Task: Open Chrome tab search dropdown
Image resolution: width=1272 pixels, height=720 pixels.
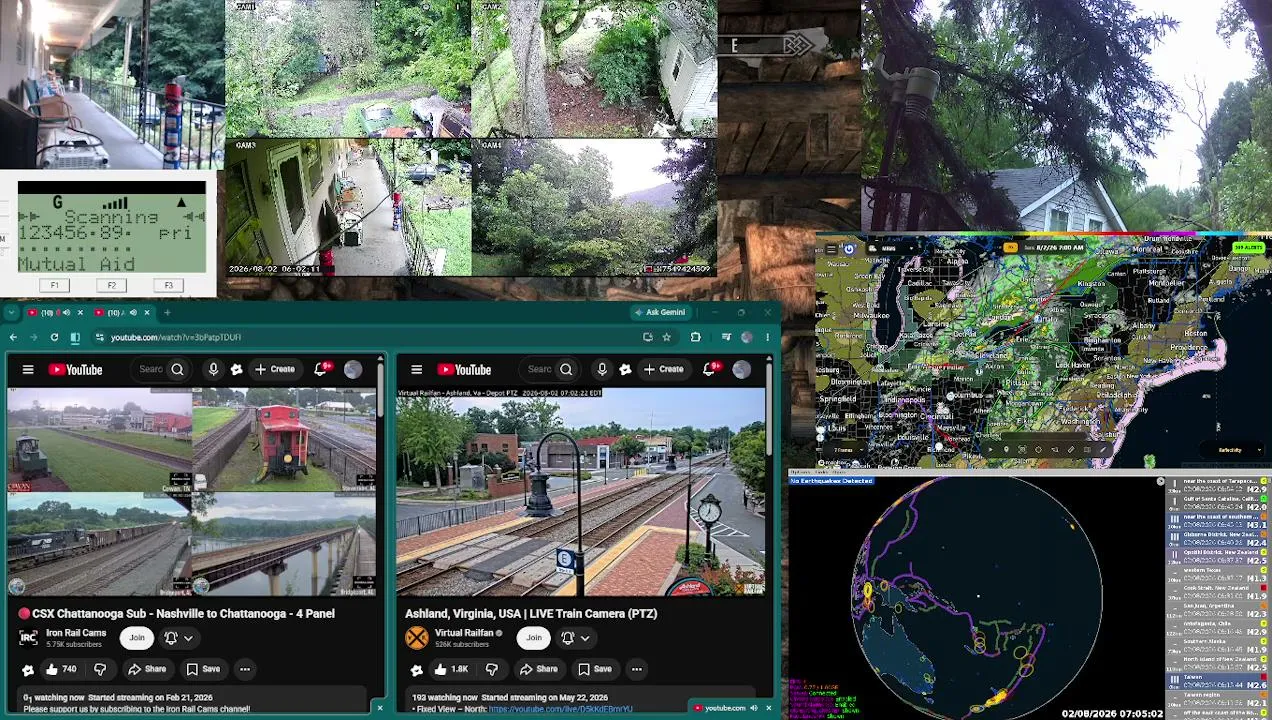Action: click(x=11, y=313)
